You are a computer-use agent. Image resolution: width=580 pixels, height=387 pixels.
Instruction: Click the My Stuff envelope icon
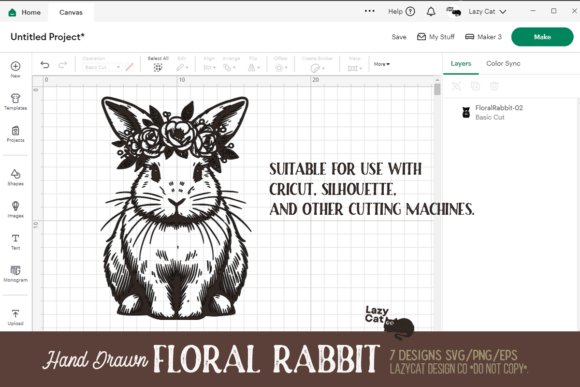(421, 37)
